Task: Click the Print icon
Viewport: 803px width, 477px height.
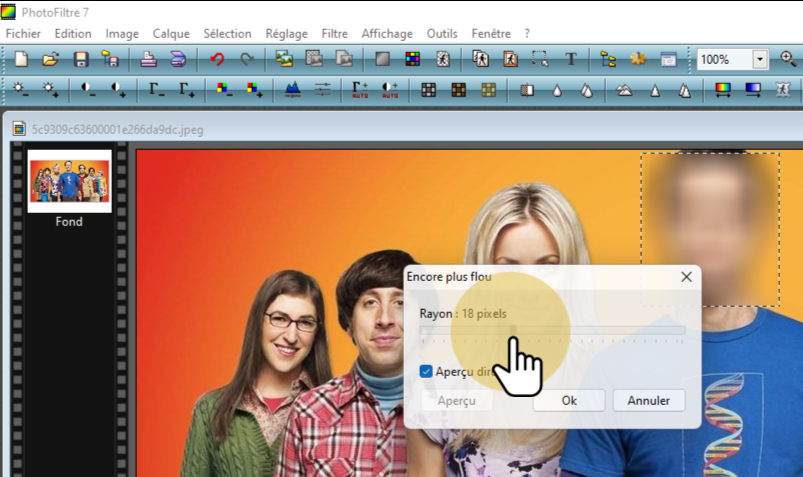Action: pyautogui.click(x=149, y=59)
